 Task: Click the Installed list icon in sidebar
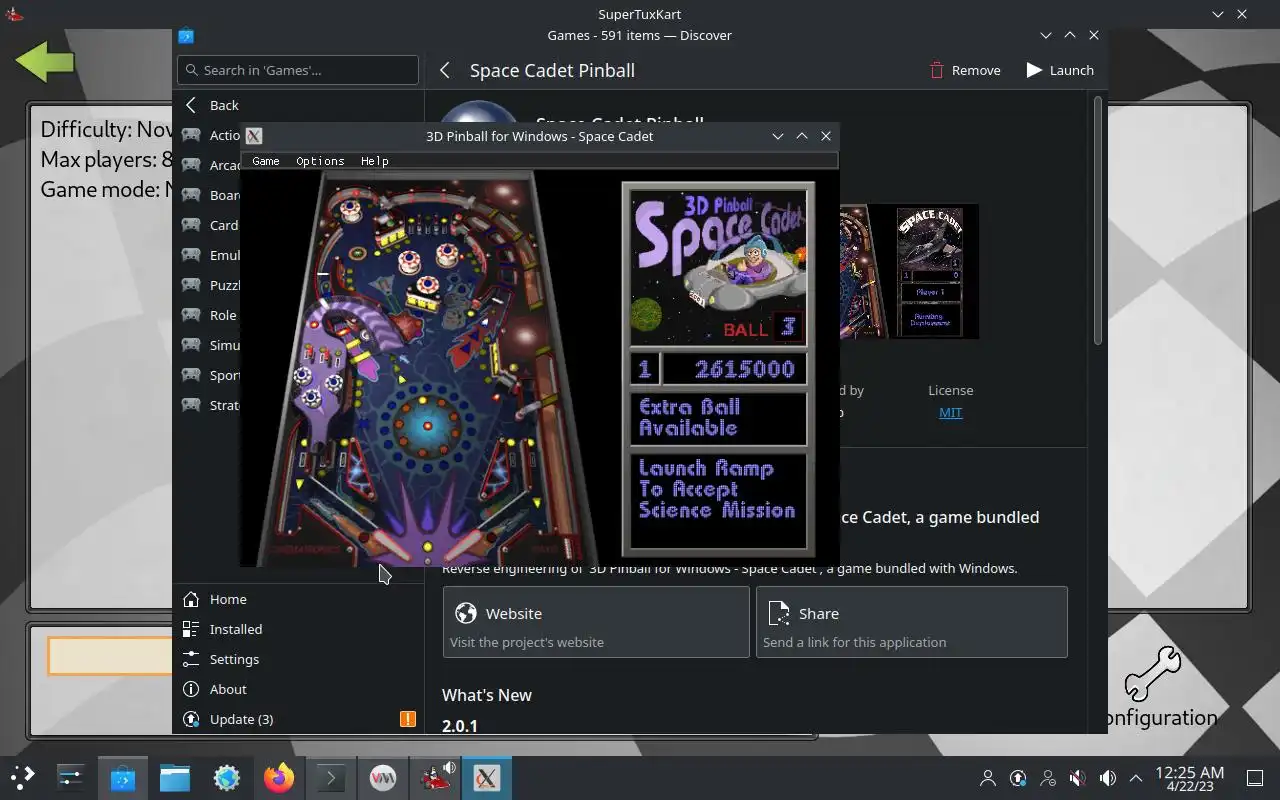pyautogui.click(x=191, y=629)
